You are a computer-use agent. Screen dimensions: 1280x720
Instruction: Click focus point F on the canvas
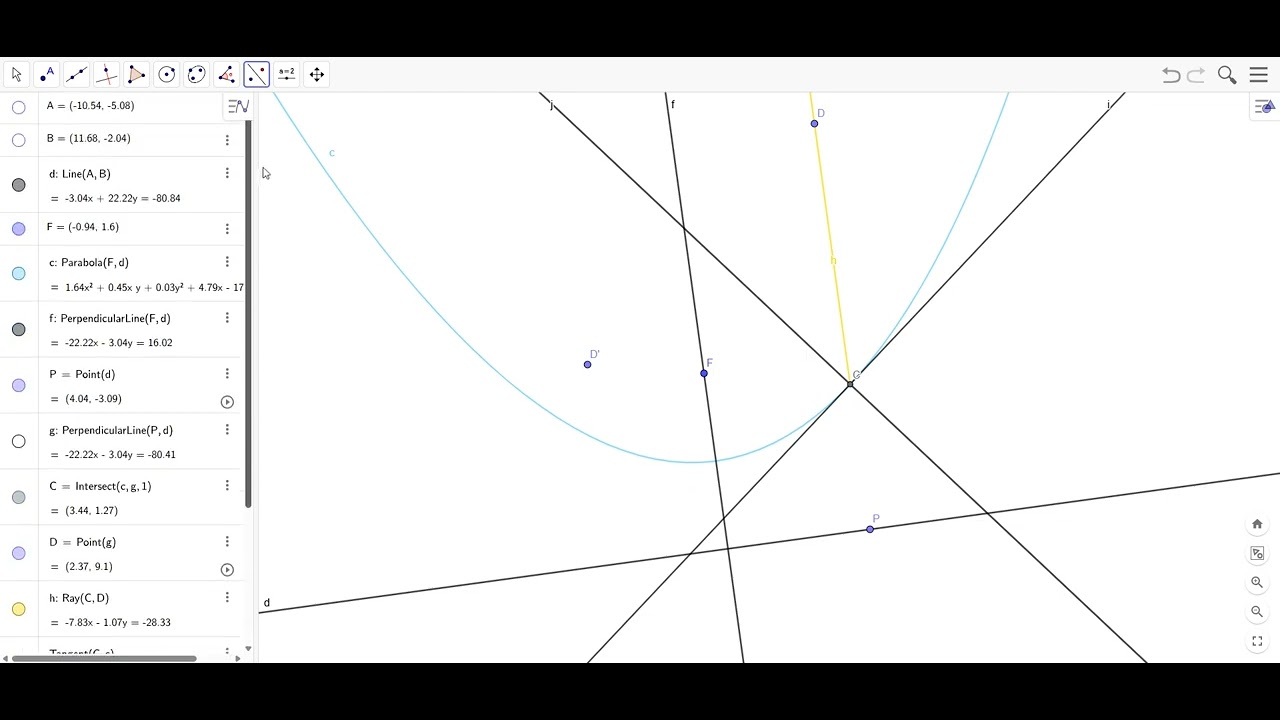[704, 373]
